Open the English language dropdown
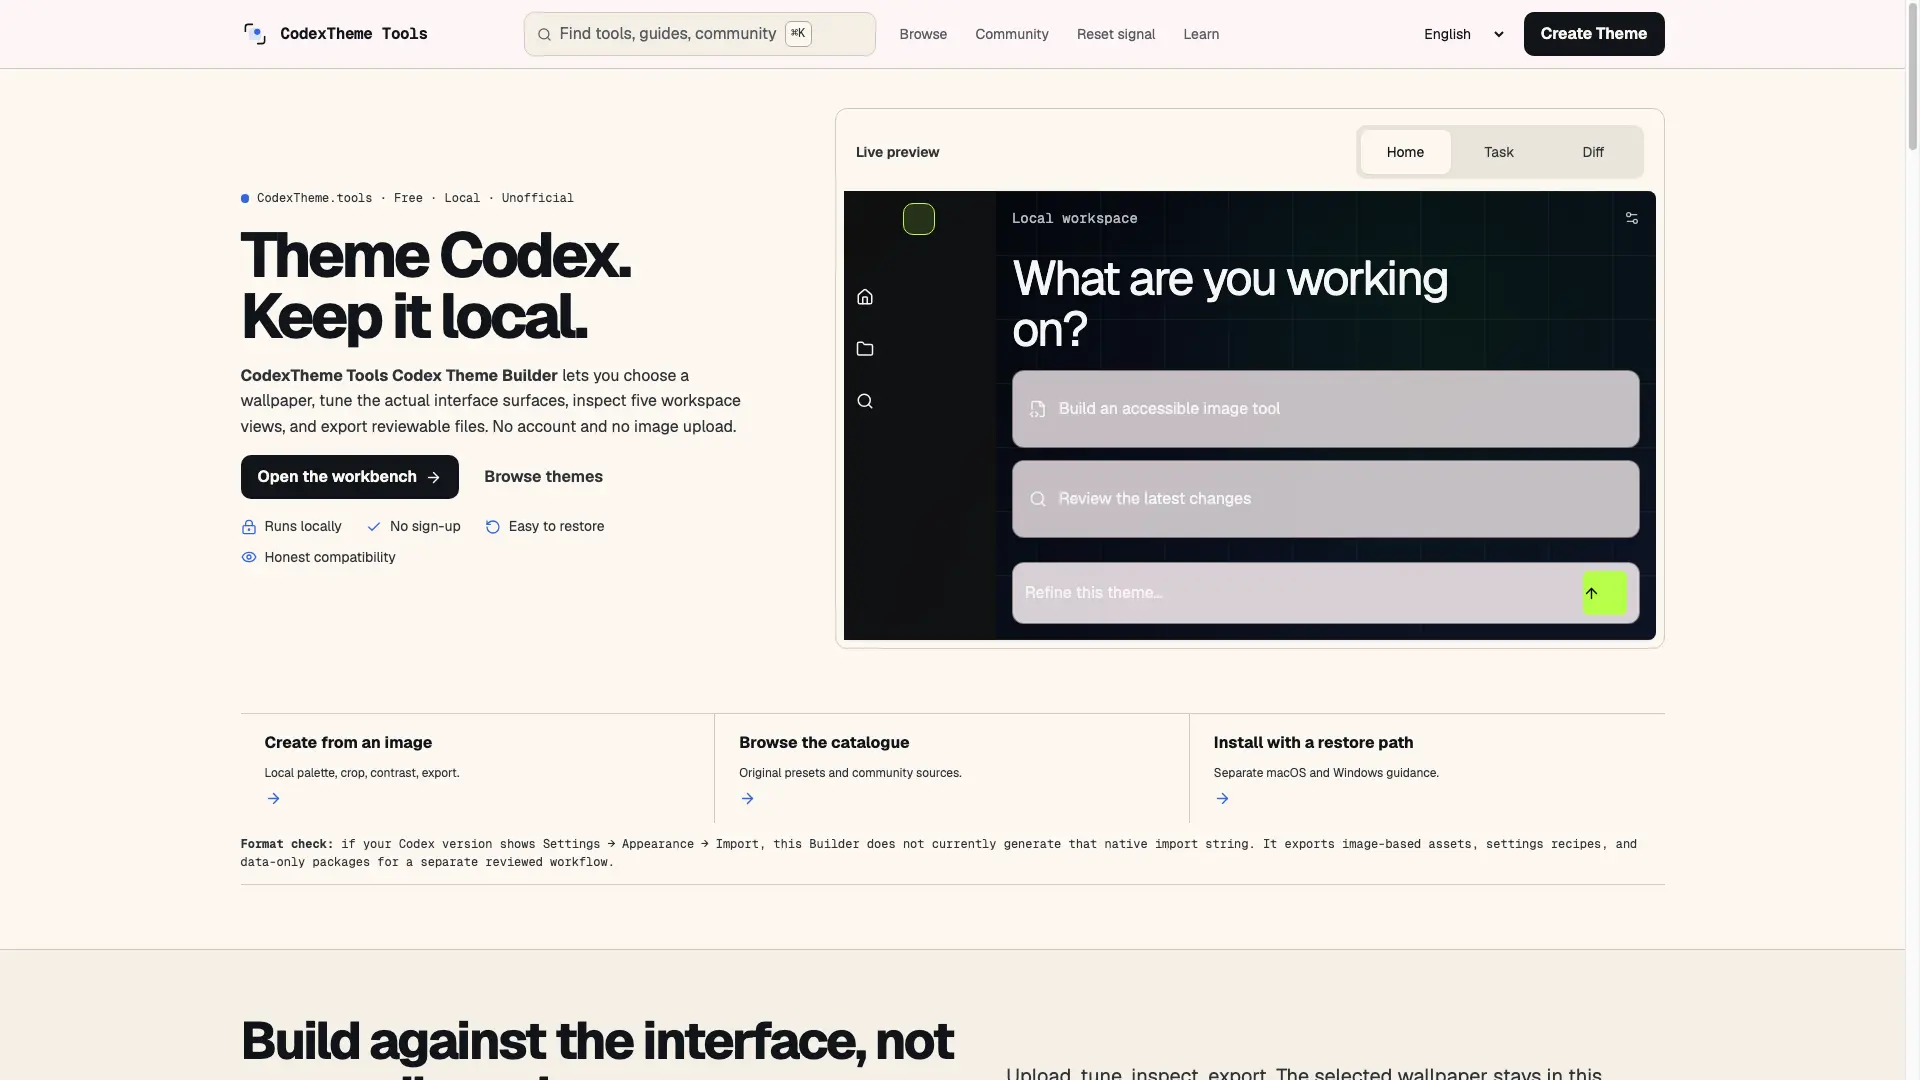Viewport: 1920px width, 1080px height. coord(1464,34)
